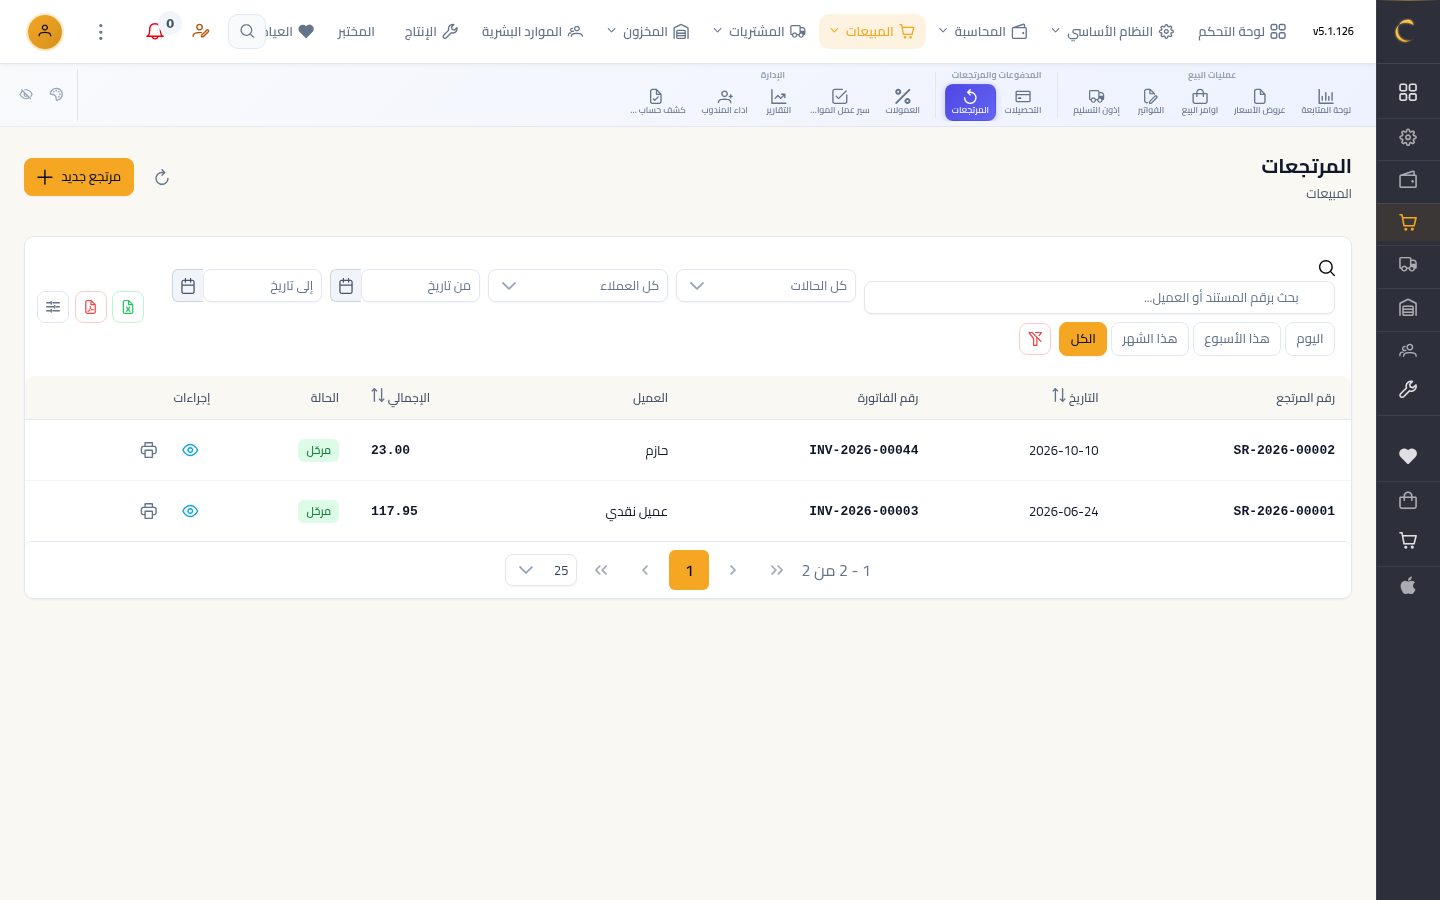Toggle the hide eye icon in toolbar corner

click(26, 94)
